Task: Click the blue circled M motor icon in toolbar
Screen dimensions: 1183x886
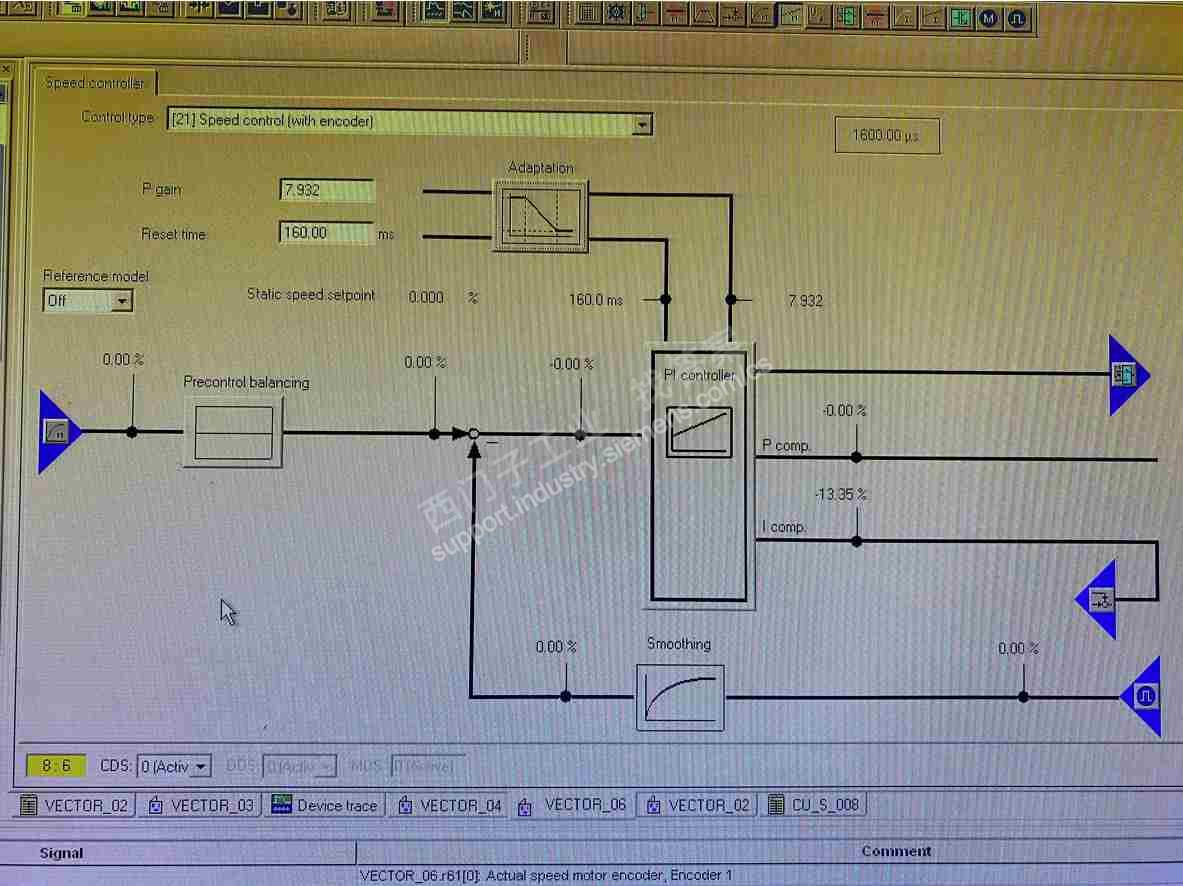Action: click(x=988, y=18)
